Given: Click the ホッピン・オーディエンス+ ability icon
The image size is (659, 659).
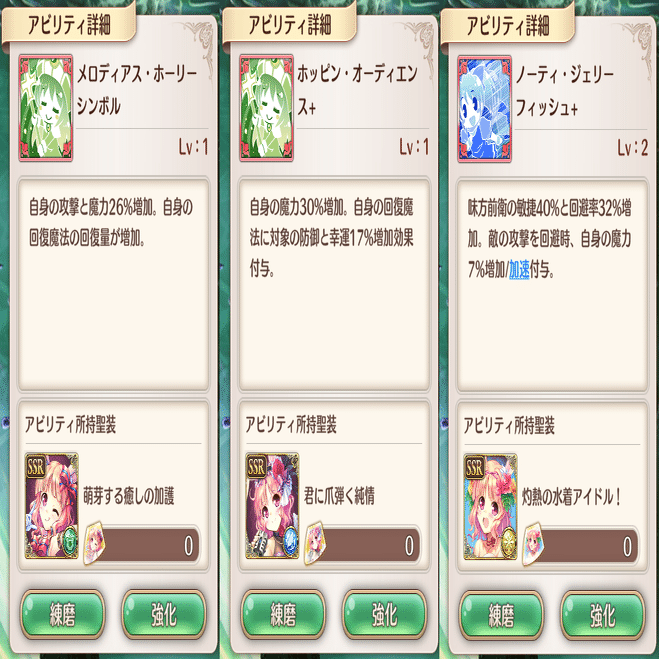Looking at the screenshot, I should (x=266, y=108).
